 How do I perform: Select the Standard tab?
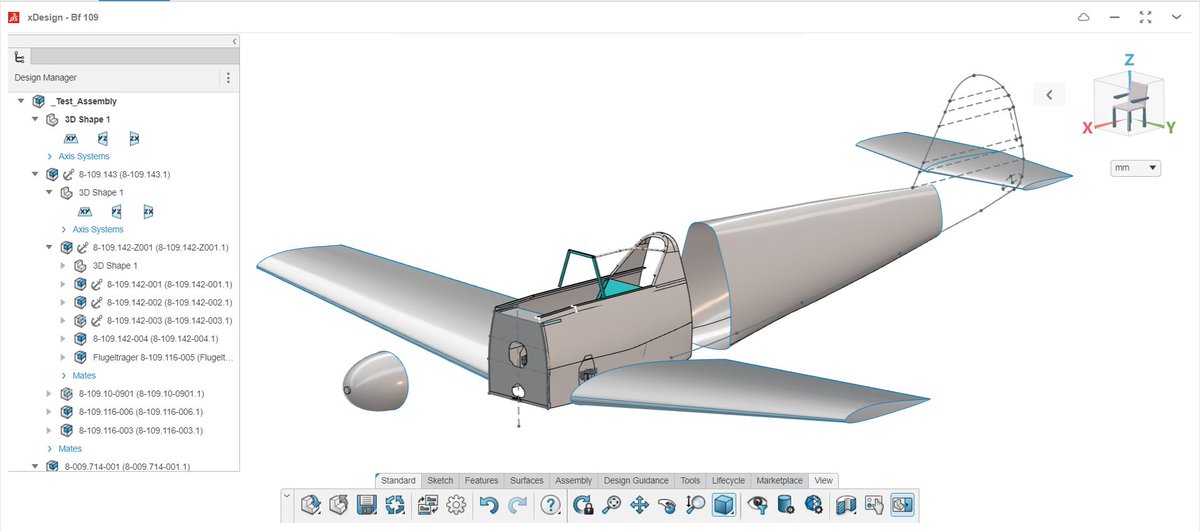click(398, 481)
